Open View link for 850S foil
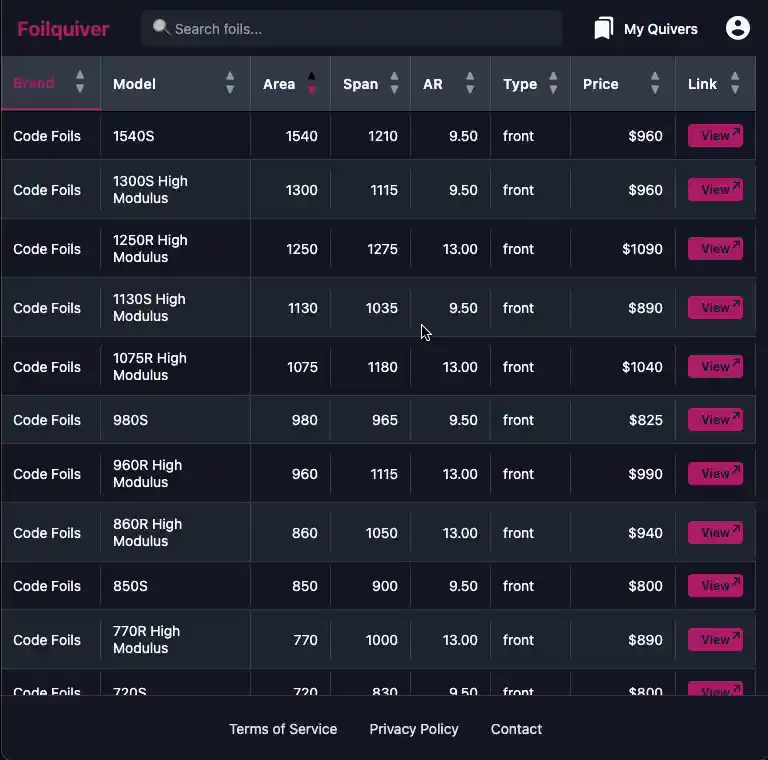The width and height of the screenshot is (768, 760). [x=715, y=586]
